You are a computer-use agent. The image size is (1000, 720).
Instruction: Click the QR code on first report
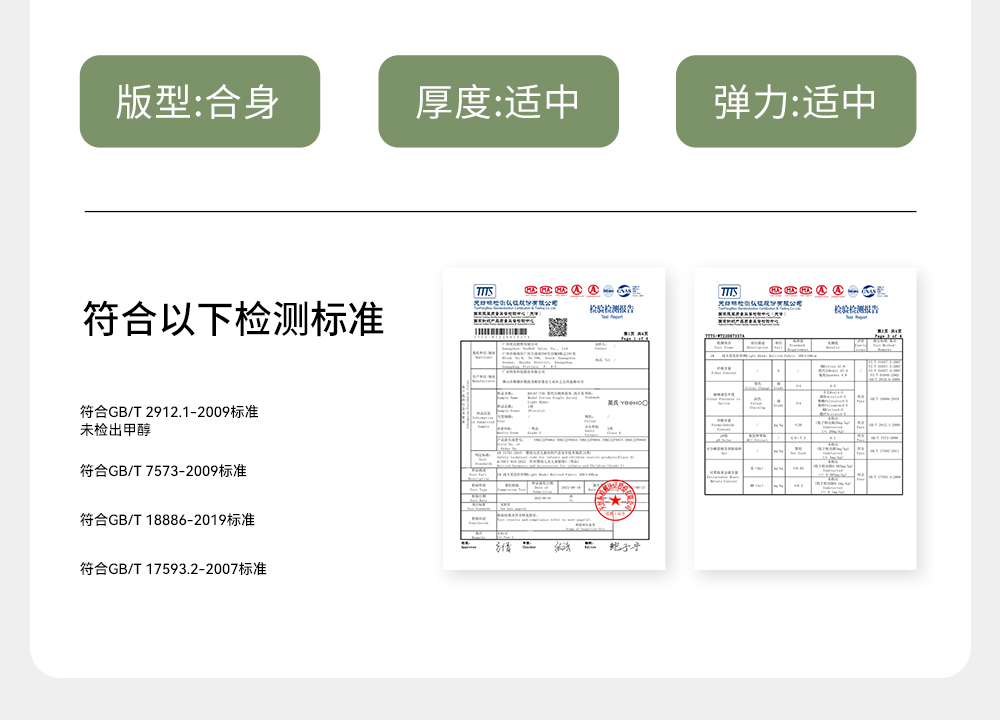click(x=558, y=326)
